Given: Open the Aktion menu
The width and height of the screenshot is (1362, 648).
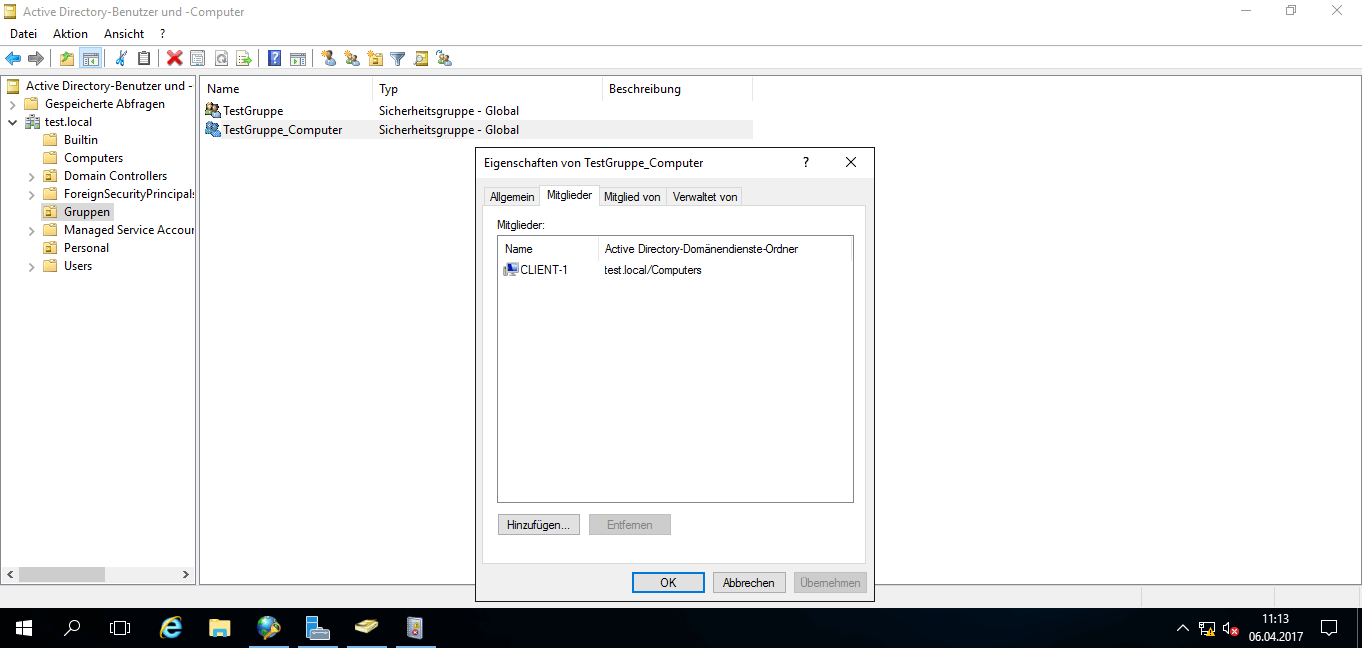Looking at the screenshot, I should click(x=71, y=34).
